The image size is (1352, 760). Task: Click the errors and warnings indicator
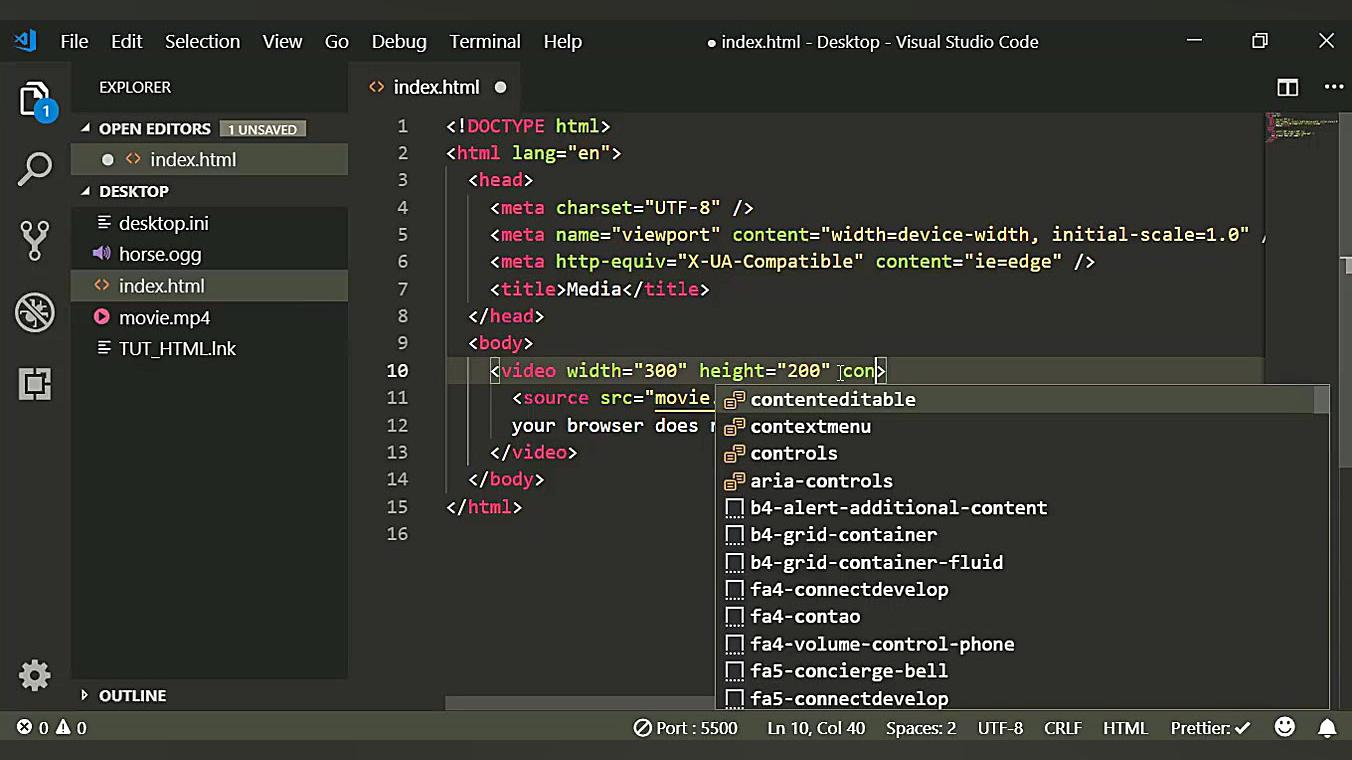51,728
